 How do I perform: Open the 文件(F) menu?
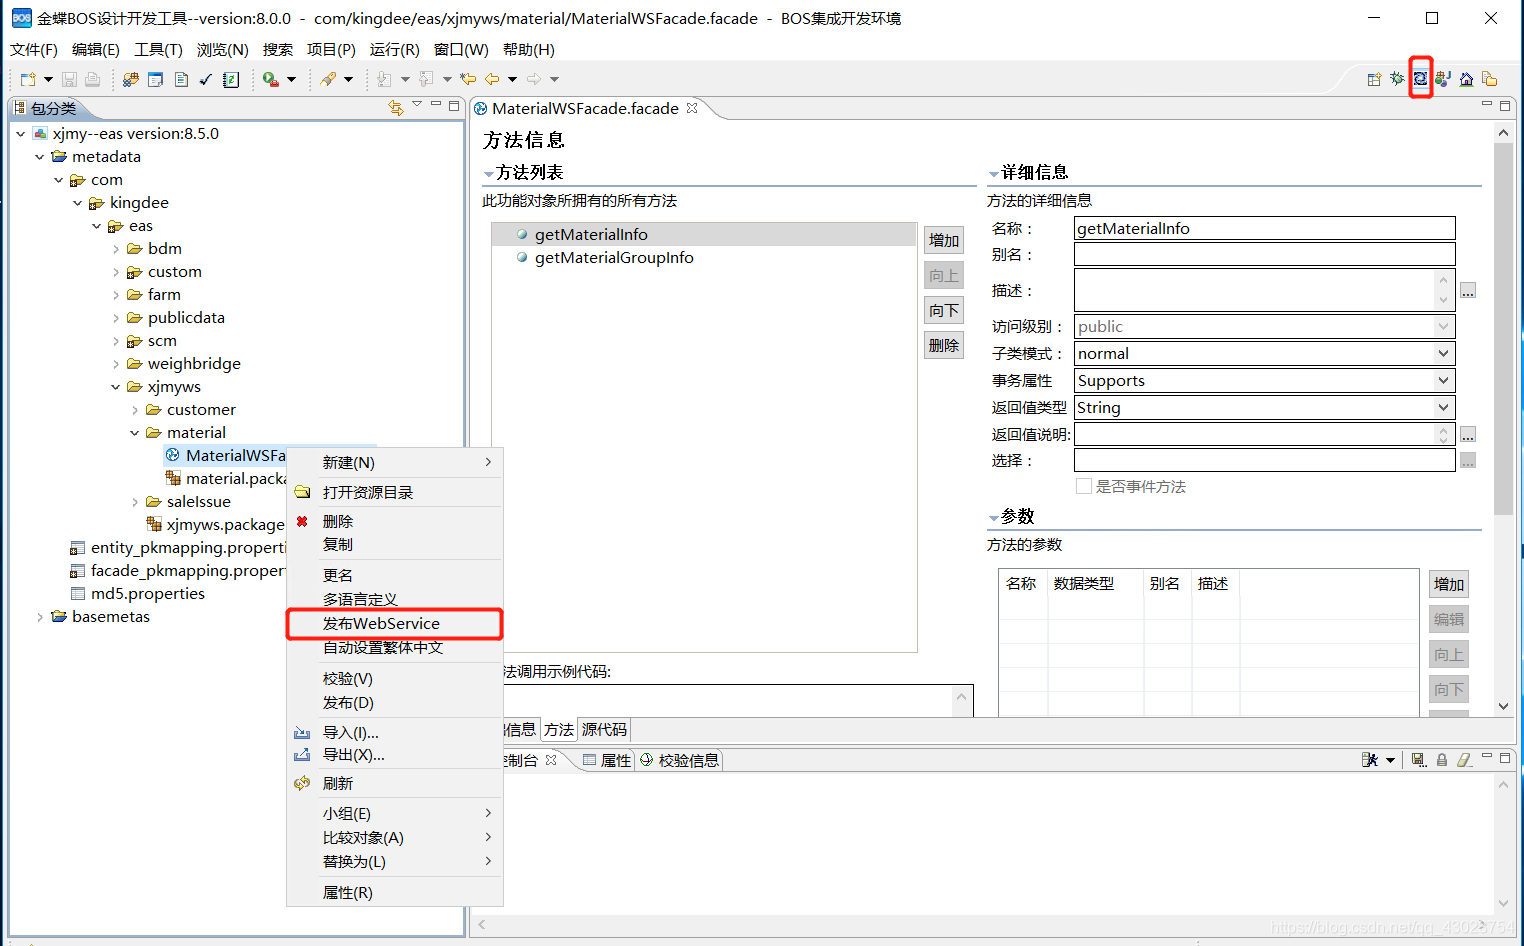[x=34, y=49]
